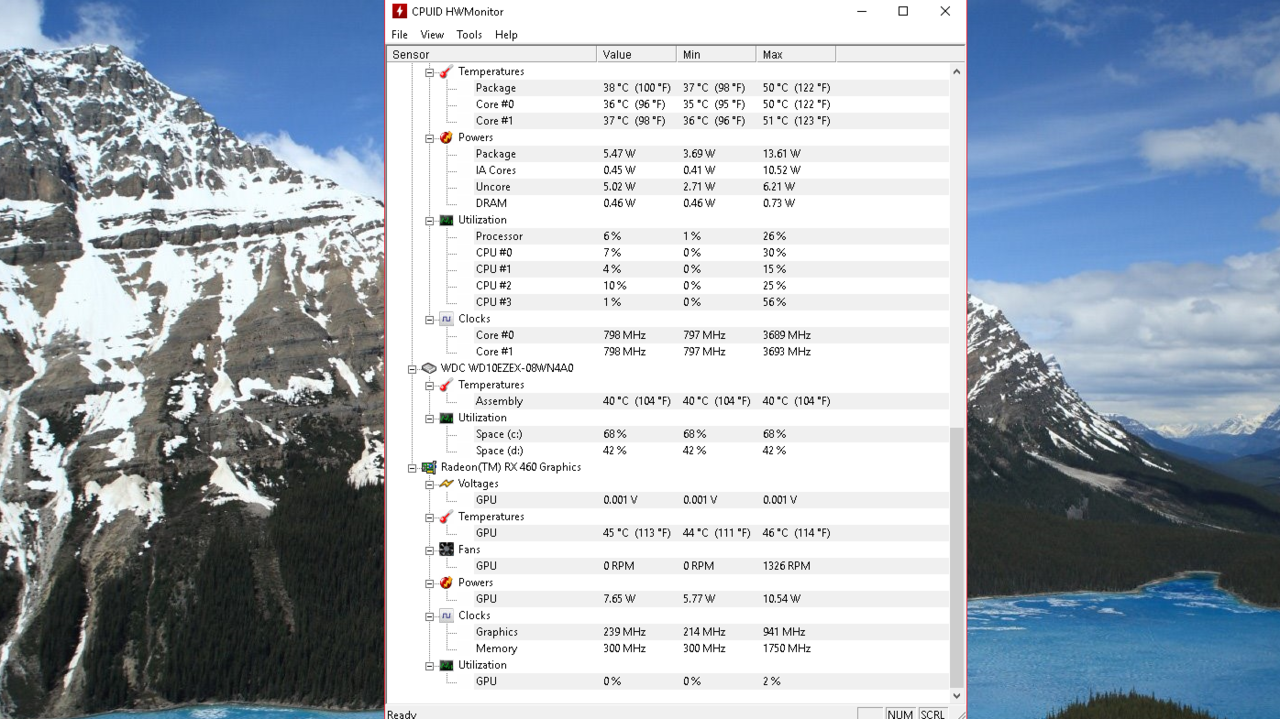Click the SCRL indicator in status bar
Screen dimensions: 1280x719
933,714
